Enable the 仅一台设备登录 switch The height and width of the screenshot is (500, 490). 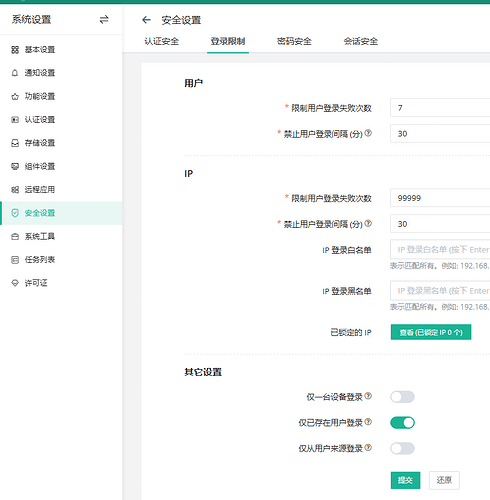(x=402, y=397)
